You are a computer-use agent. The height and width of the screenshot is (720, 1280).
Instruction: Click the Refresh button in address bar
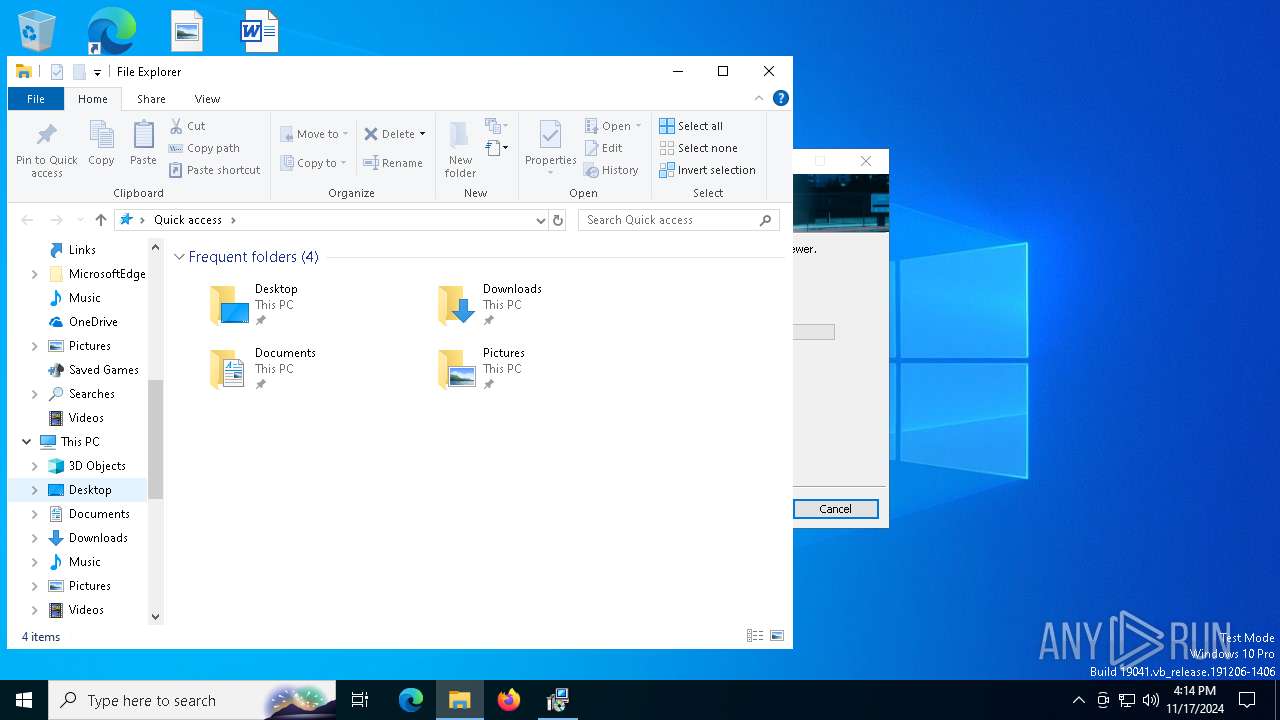[558, 220]
